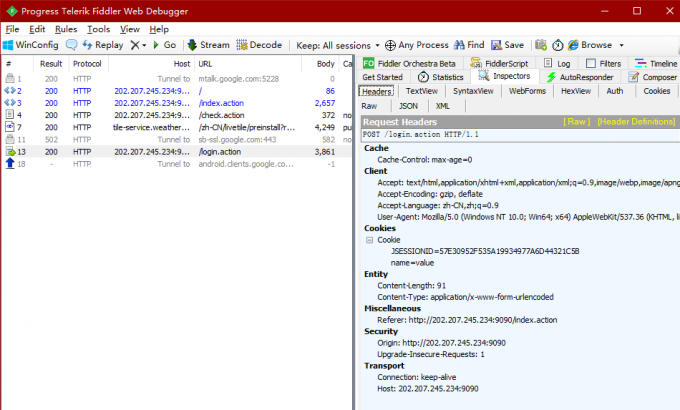Select the JSON inspector tab

click(x=408, y=106)
